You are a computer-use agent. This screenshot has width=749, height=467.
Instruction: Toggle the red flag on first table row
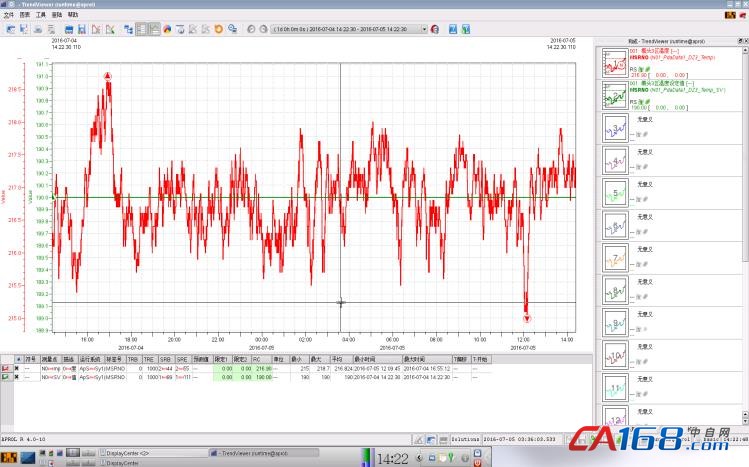coord(6,368)
